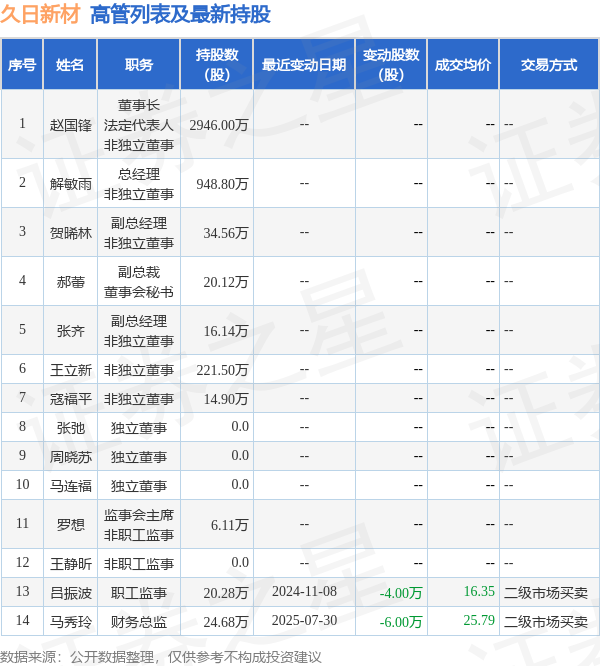Click the 独立董事 cell for 张弛

coord(139,428)
